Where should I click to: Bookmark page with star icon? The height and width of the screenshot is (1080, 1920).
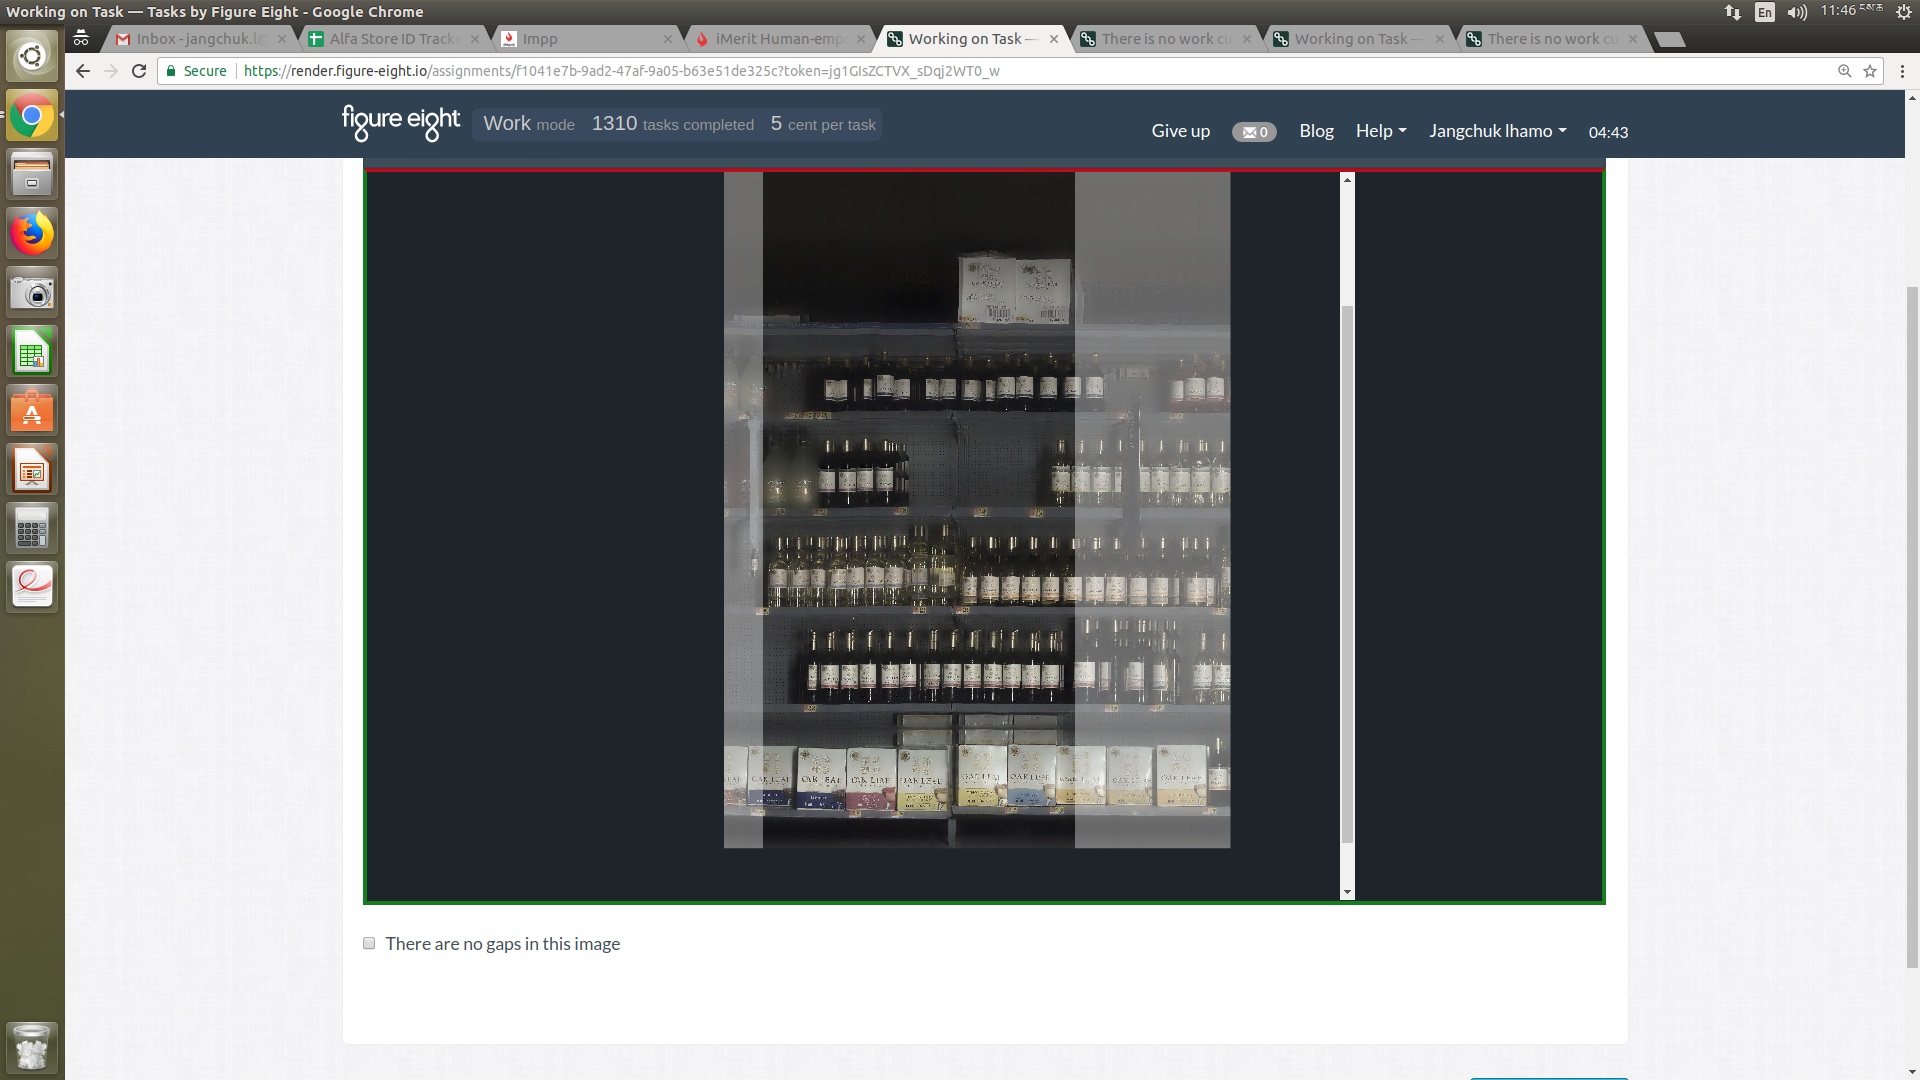click(x=1869, y=71)
